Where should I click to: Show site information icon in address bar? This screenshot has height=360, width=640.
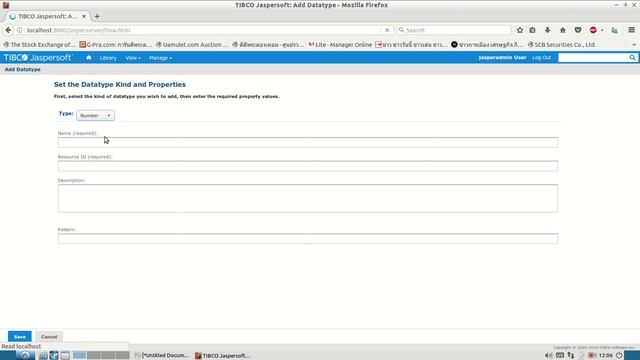(x=20, y=30)
